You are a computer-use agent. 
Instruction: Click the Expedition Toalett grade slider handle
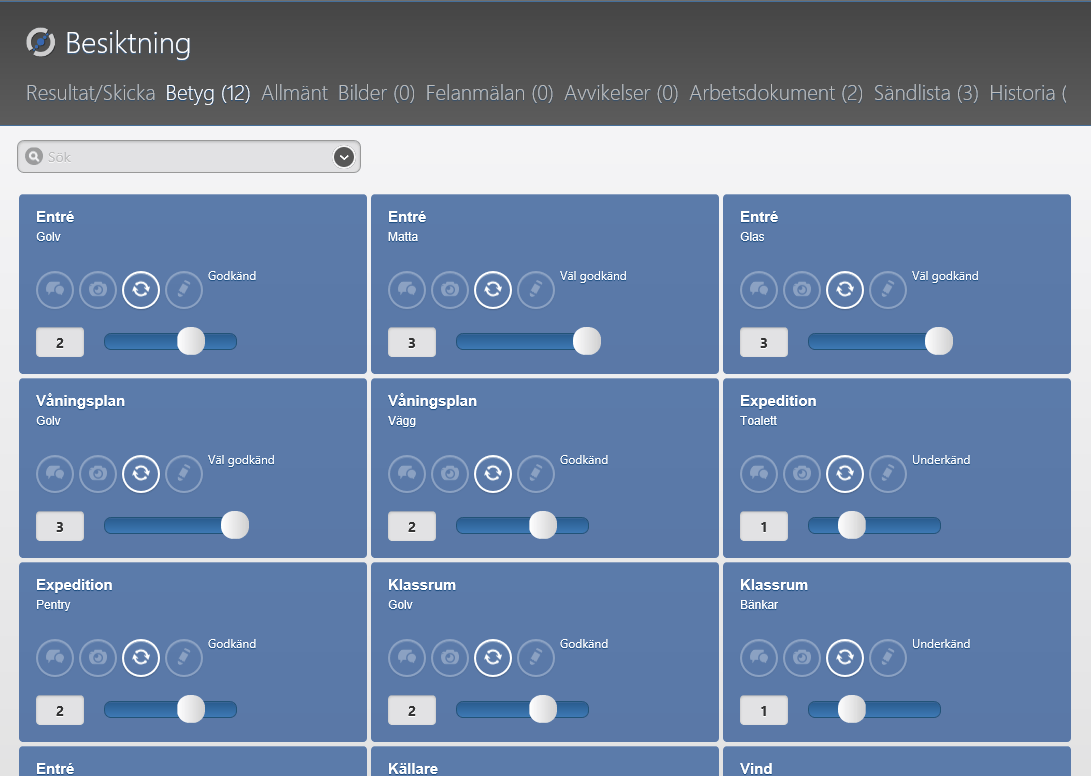851,525
